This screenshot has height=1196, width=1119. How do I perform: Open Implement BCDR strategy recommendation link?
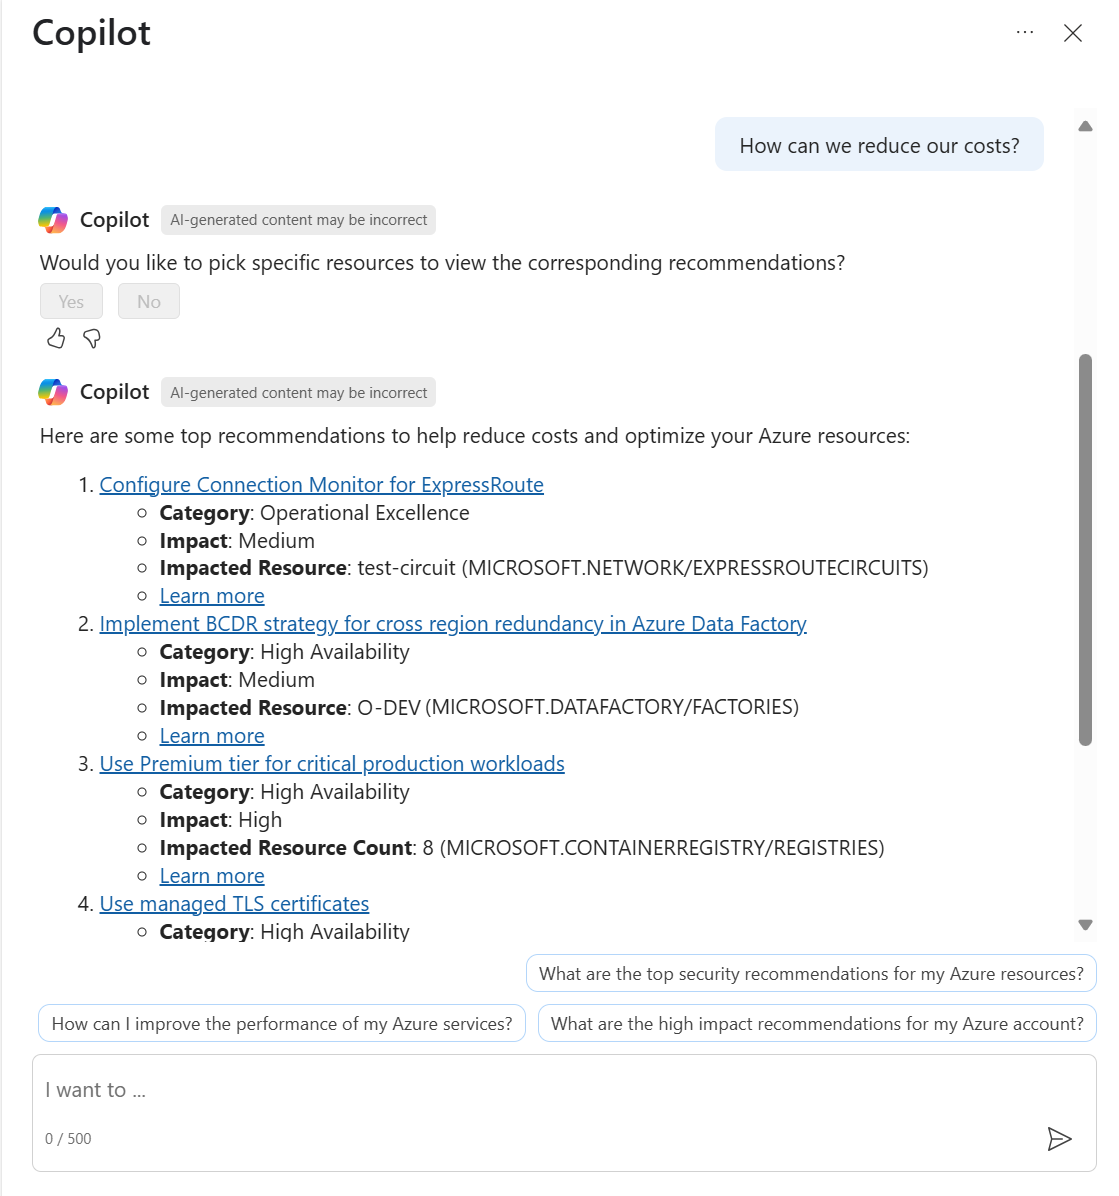point(453,624)
